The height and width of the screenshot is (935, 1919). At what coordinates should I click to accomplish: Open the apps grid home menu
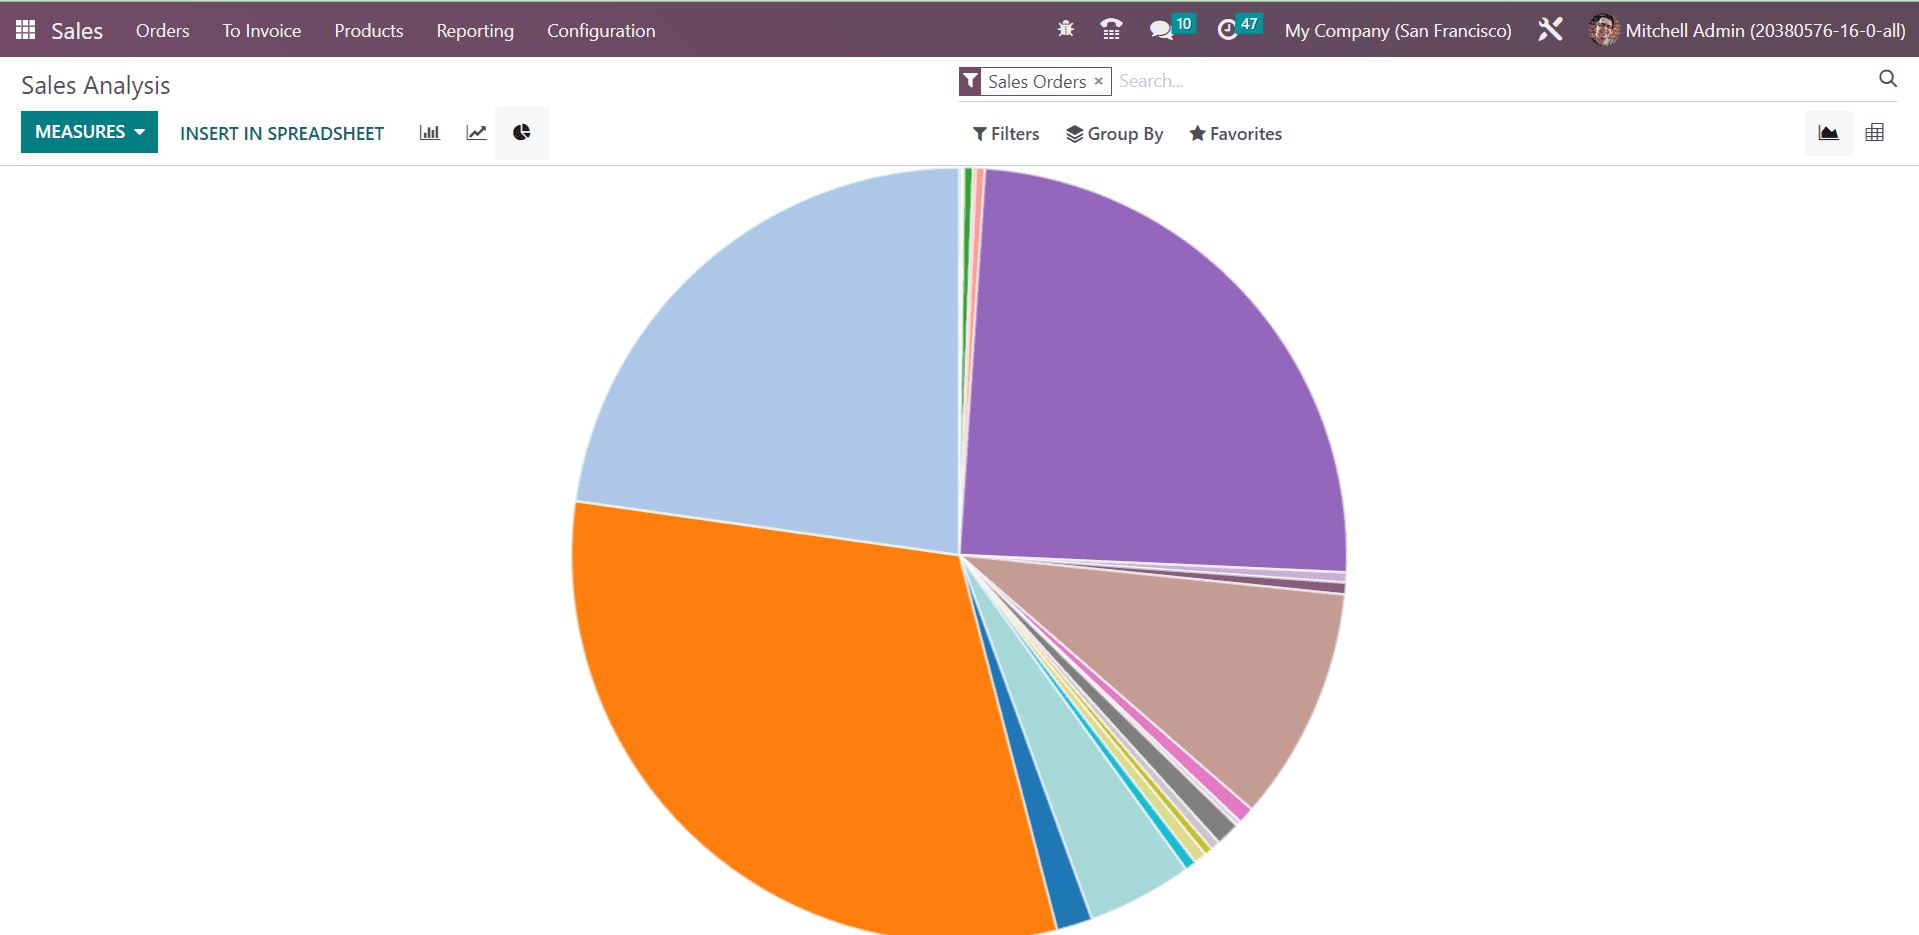[26, 30]
